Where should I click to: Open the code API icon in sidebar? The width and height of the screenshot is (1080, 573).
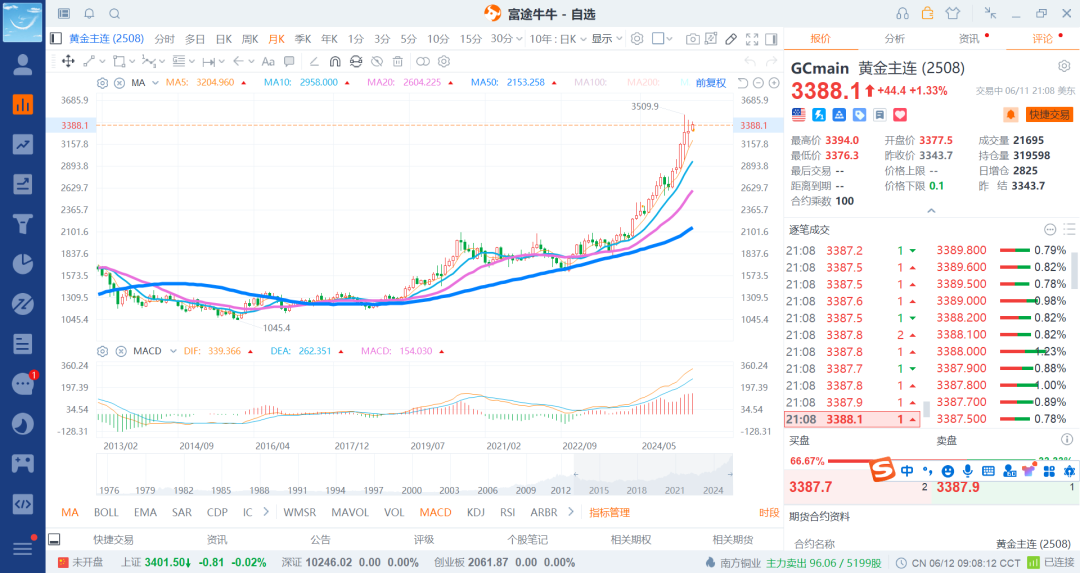click(x=23, y=503)
